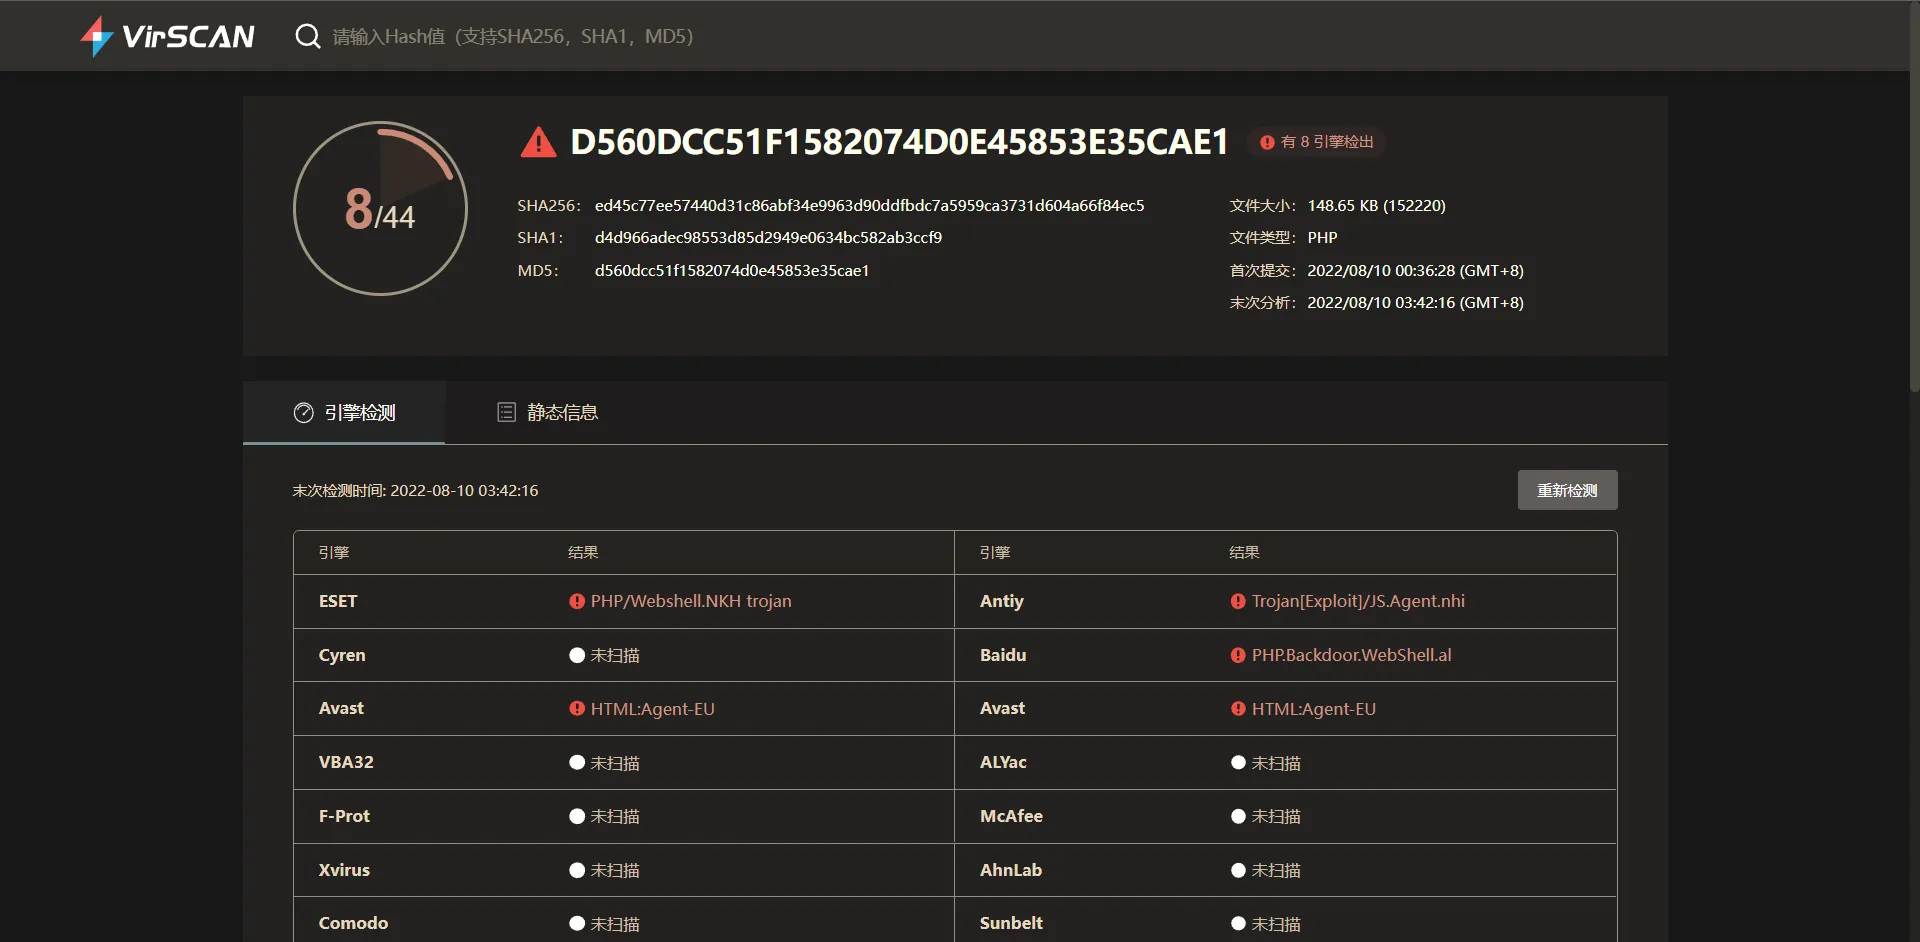Image resolution: width=1920 pixels, height=942 pixels.
Task: Click the file type value PHP
Action: pos(1322,237)
